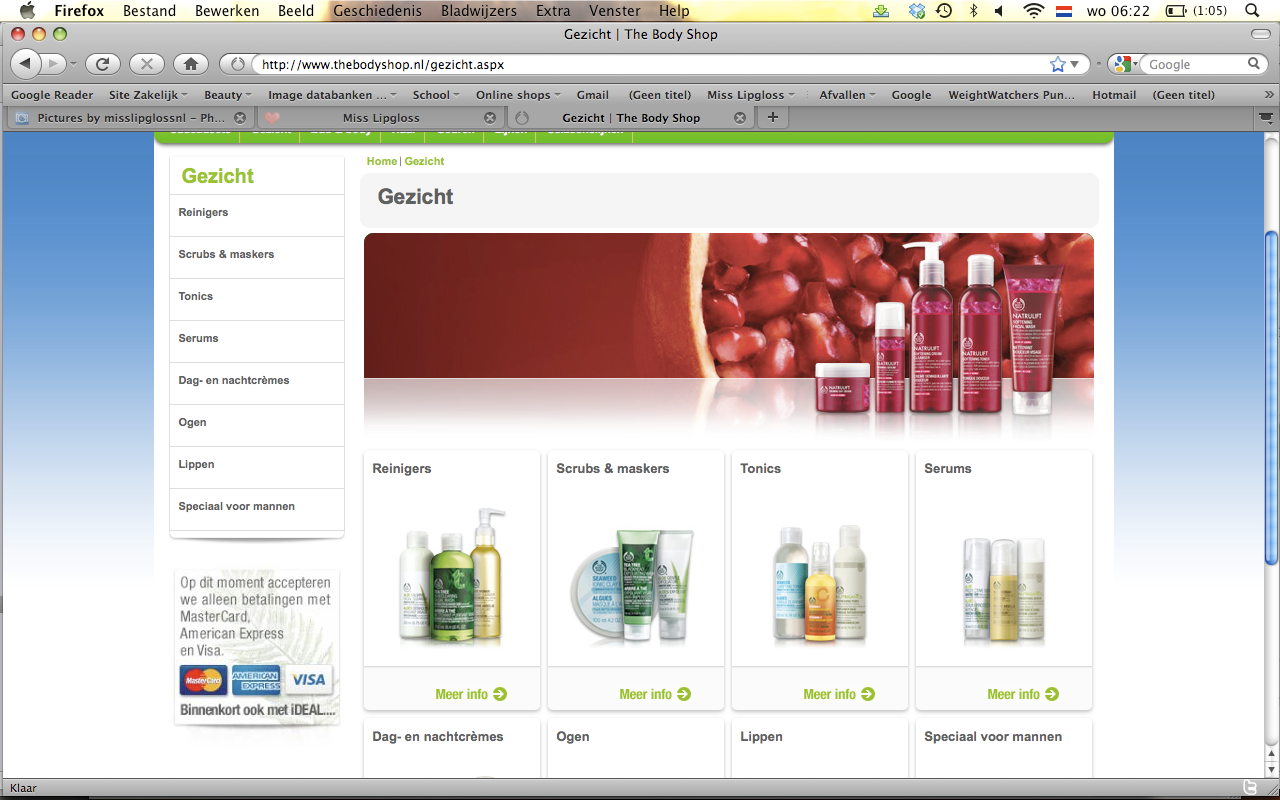The image size is (1280, 800).
Task: Click the Dutch flag input menu icon
Action: [1064, 11]
